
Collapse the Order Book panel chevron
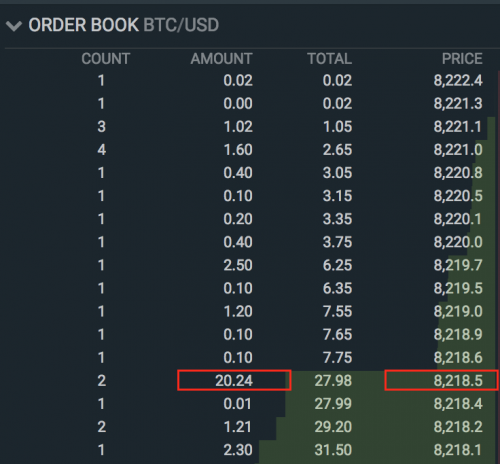coord(14,26)
